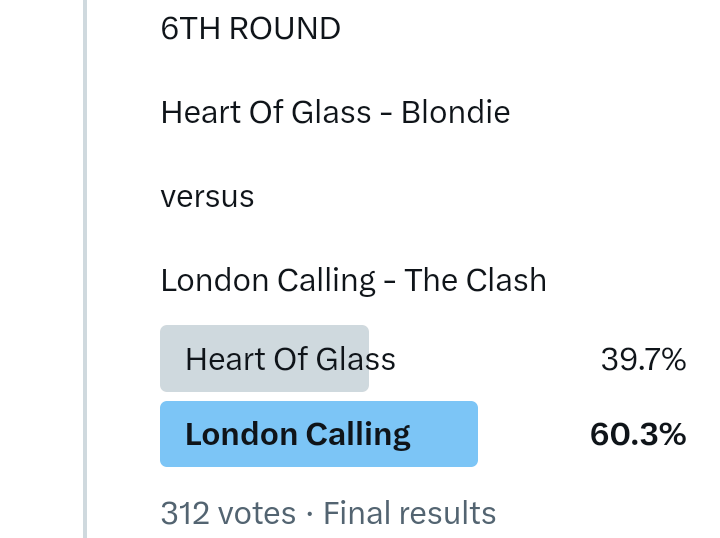The width and height of the screenshot is (720, 538).
Task: Select the "London Calling - The Clash" tweet line
Action: [353, 280]
